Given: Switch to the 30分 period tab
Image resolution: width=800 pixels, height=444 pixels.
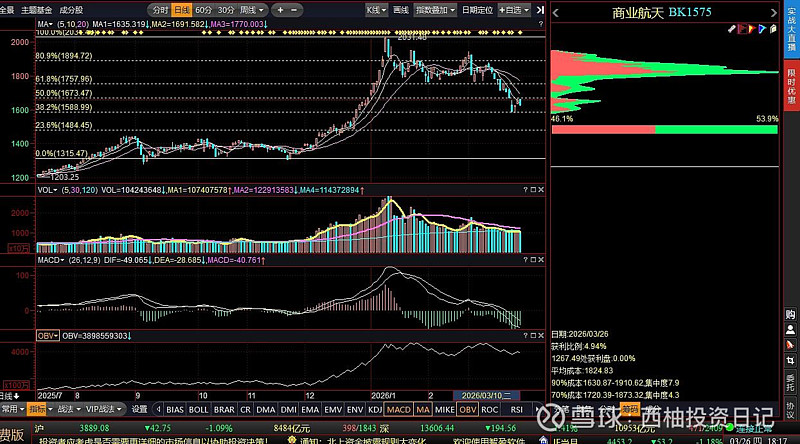Looking at the screenshot, I should (226, 10).
